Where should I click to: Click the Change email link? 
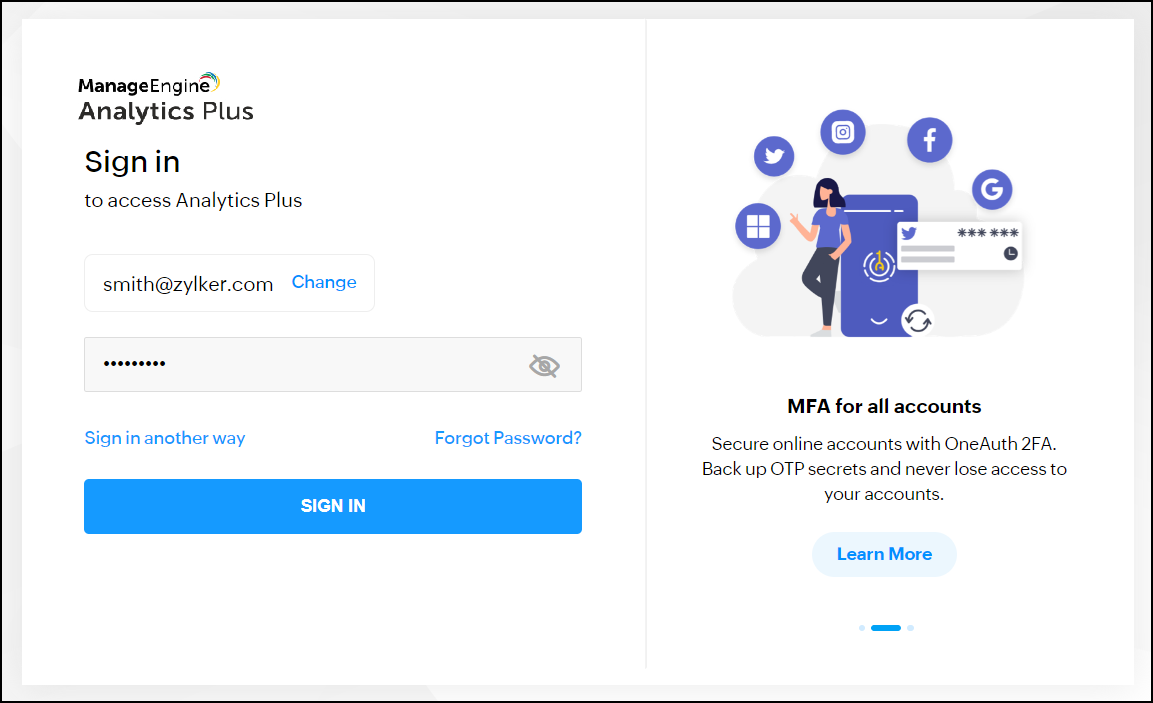(x=324, y=283)
